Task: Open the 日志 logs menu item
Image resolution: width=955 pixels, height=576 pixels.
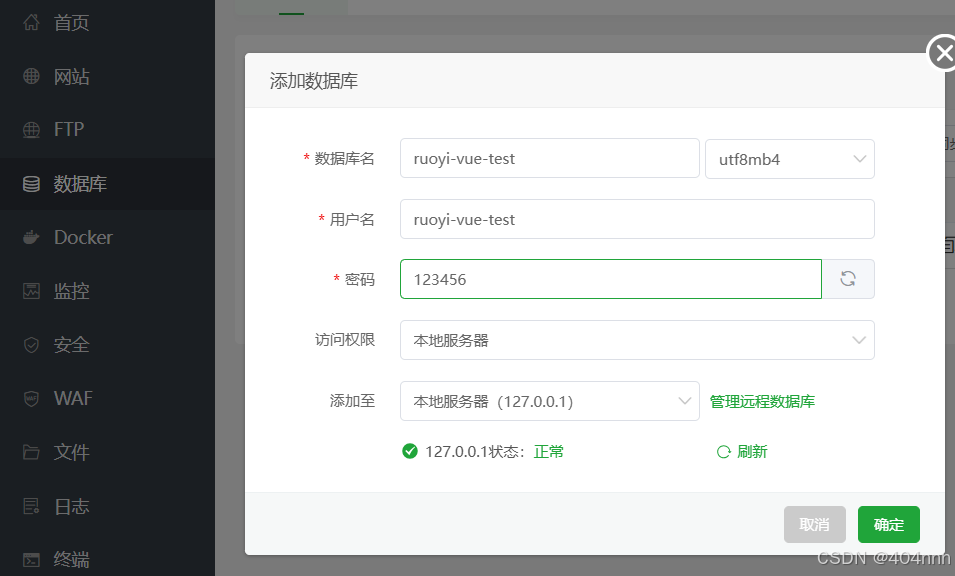Action: 71,506
